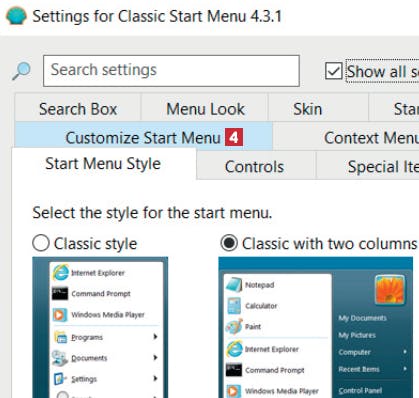
Task: Click the Computer submenu arrow in preview
Action: pos(405,352)
